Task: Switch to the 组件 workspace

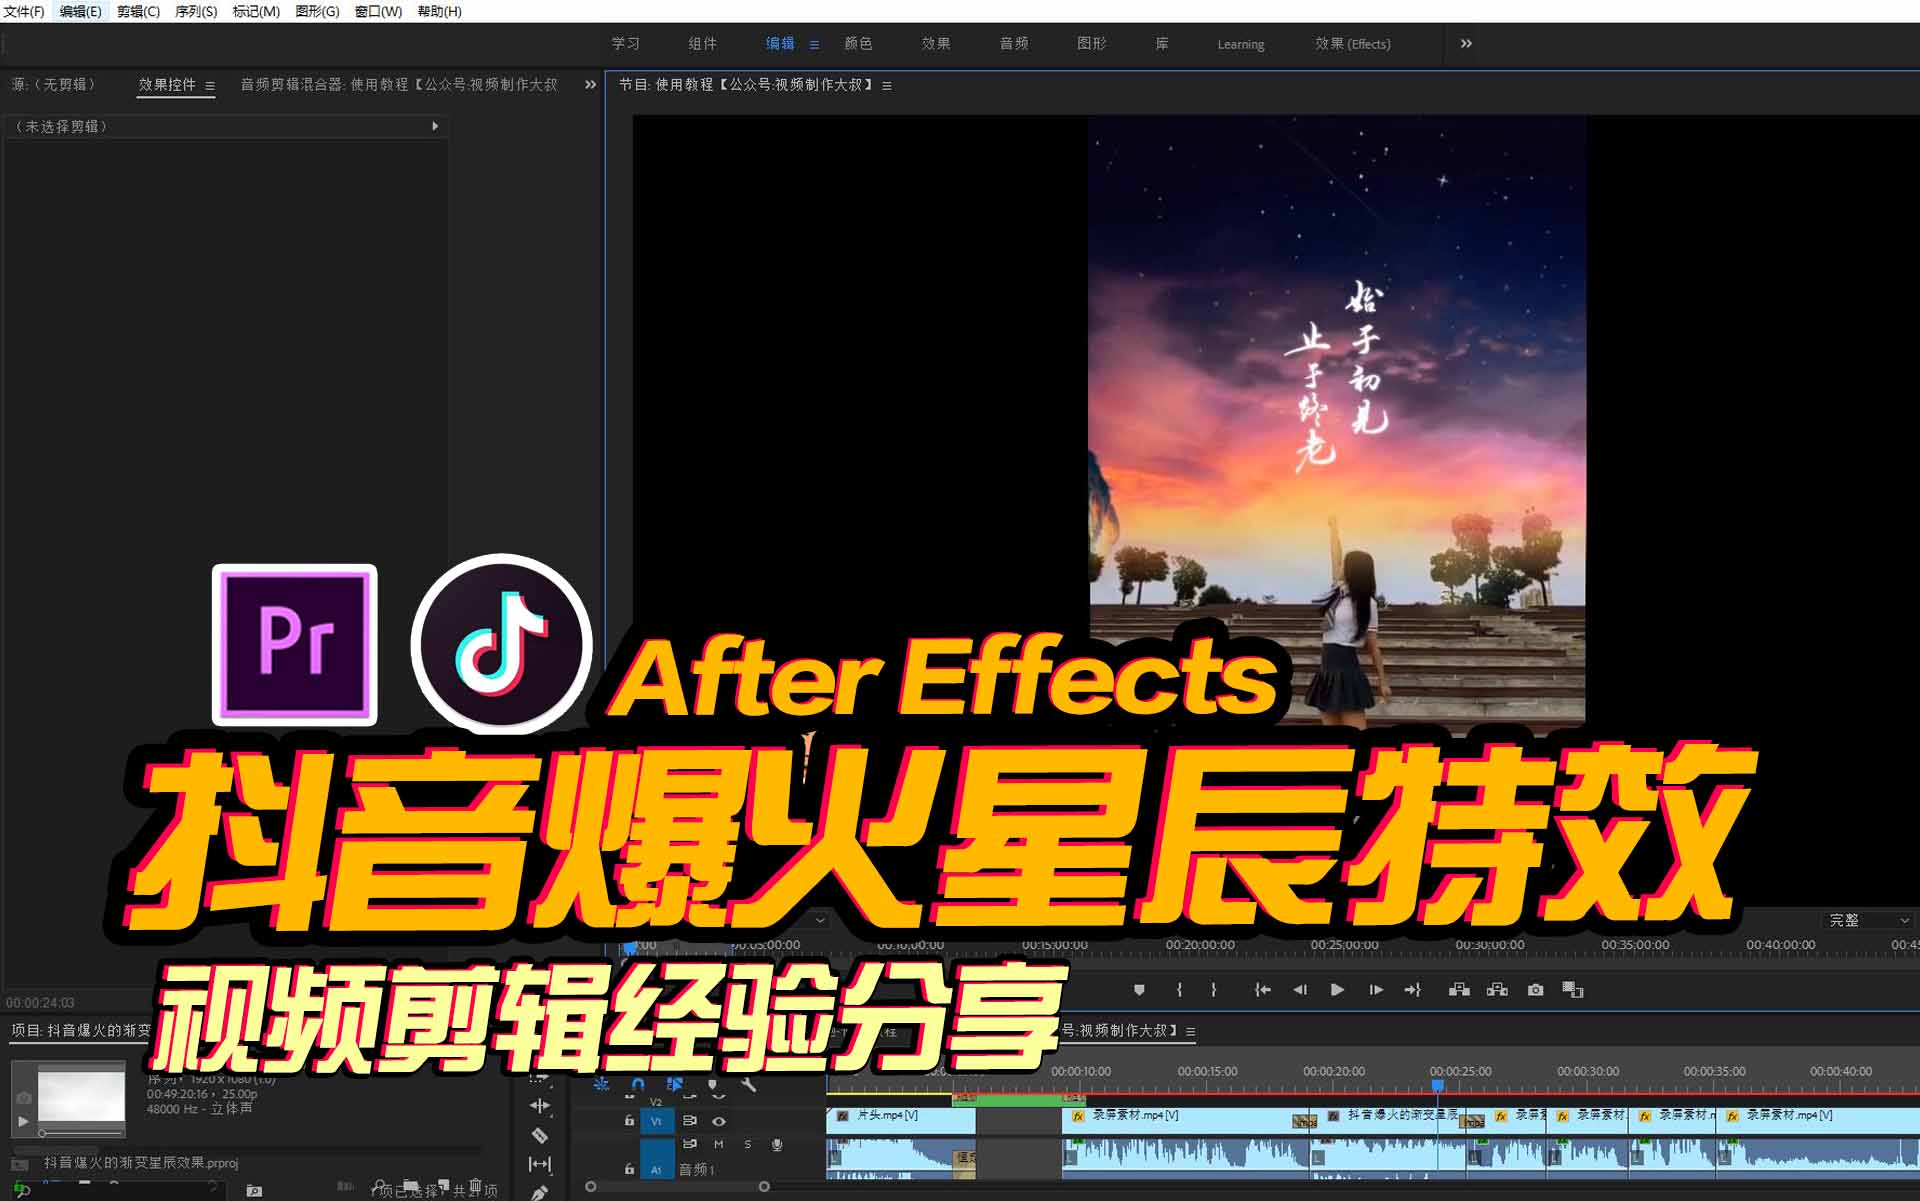Action: click(x=703, y=44)
